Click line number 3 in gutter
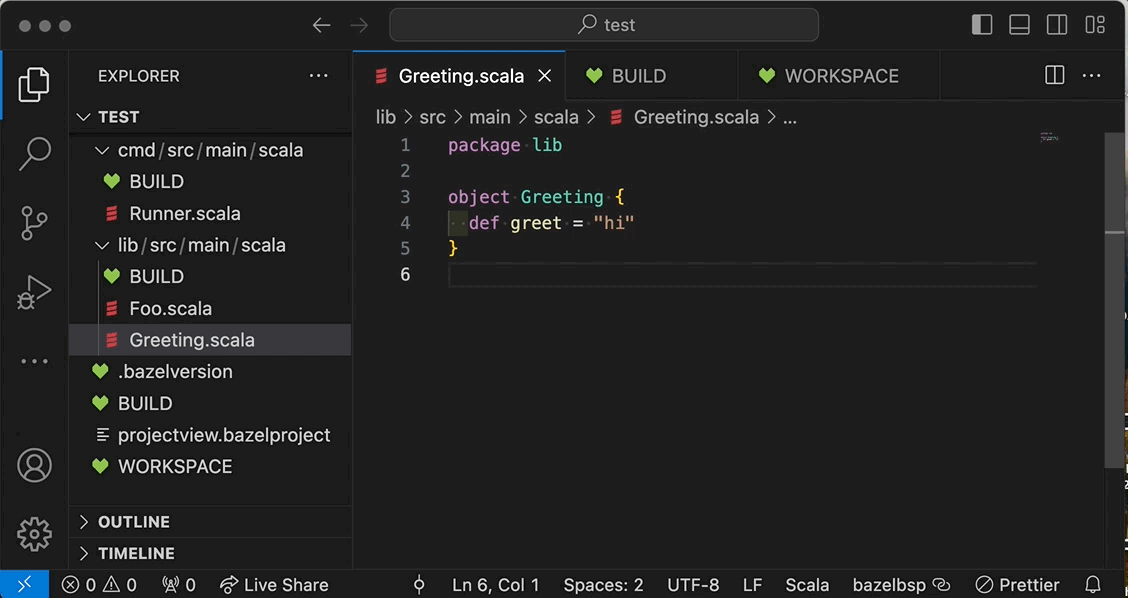This screenshot has width=1128, height=598. pyautogui.click(x=405, y=196)
